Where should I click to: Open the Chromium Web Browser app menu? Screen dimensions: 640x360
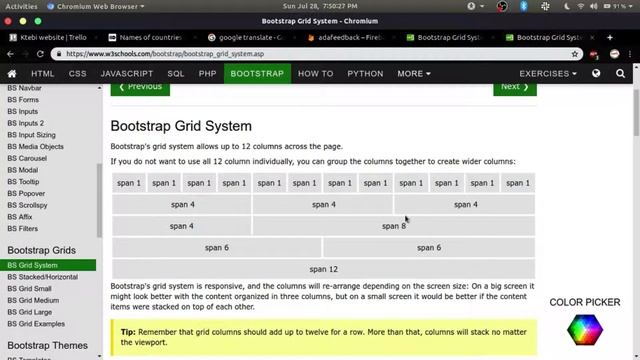coord(96,6)
